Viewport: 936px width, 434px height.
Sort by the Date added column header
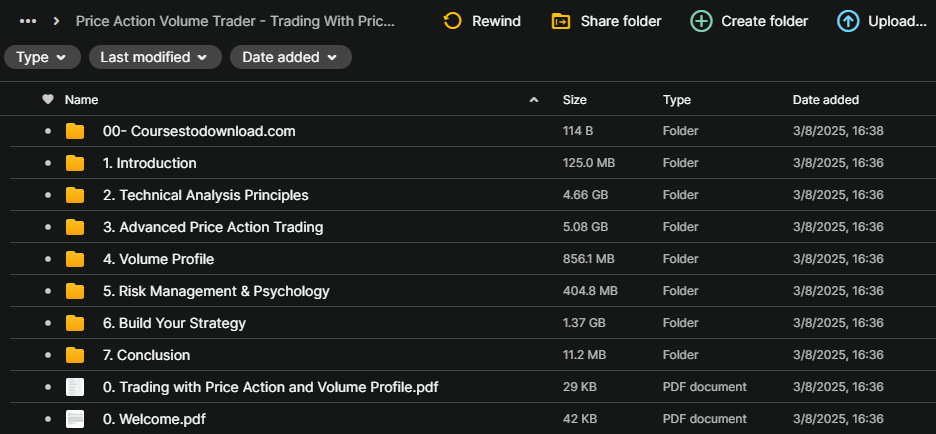(826, 100)
